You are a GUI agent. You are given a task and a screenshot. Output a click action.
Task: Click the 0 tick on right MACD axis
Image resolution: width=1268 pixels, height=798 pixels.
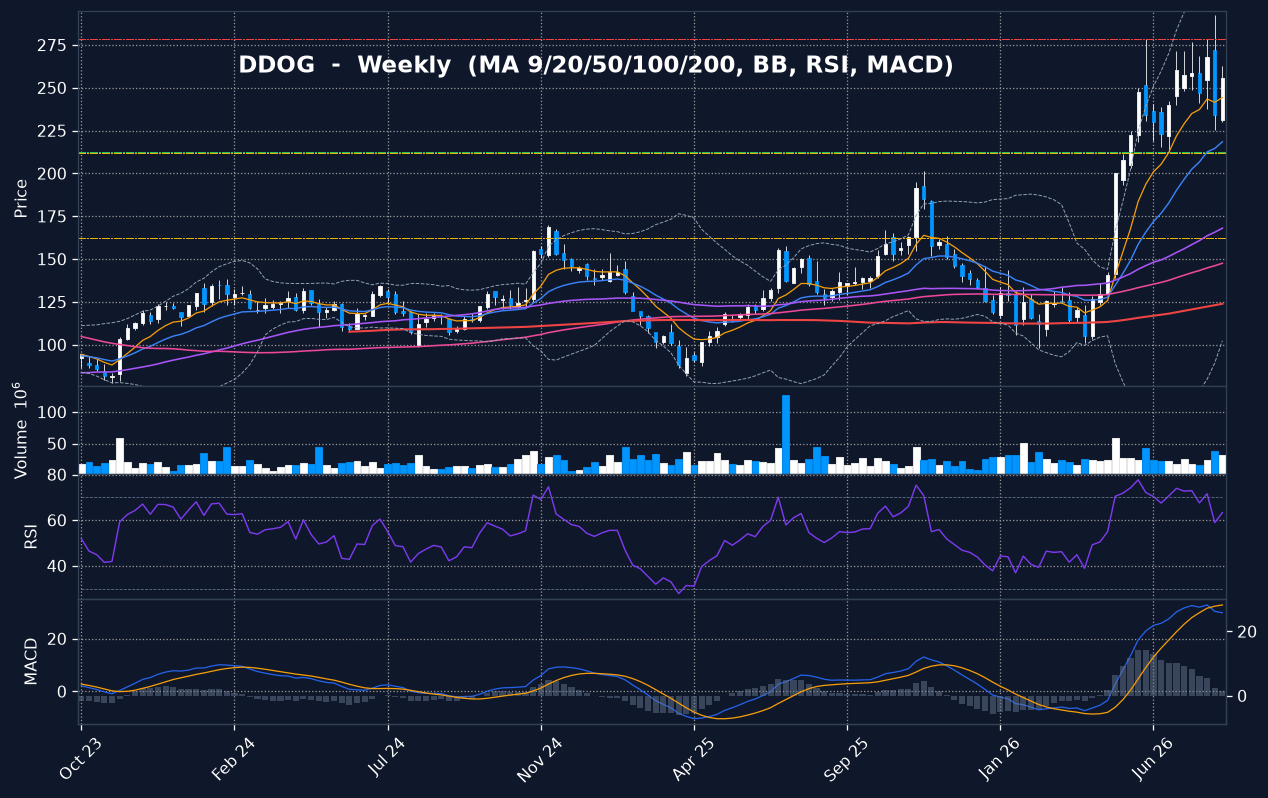pyautogui.click(x=1242, y=696)
